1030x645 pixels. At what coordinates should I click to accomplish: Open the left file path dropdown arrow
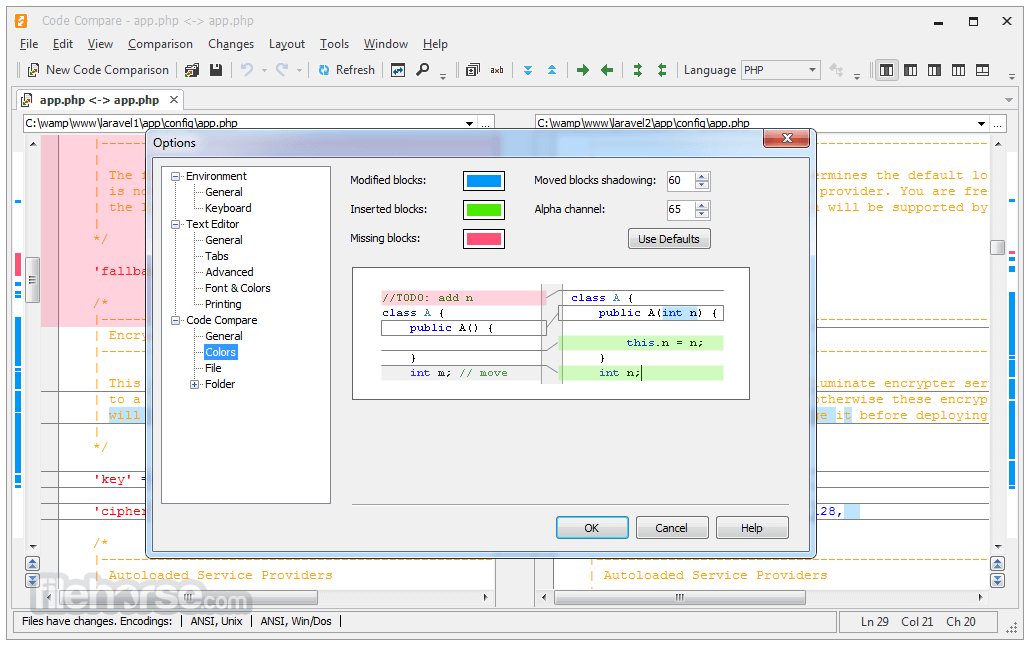(469, 123)
